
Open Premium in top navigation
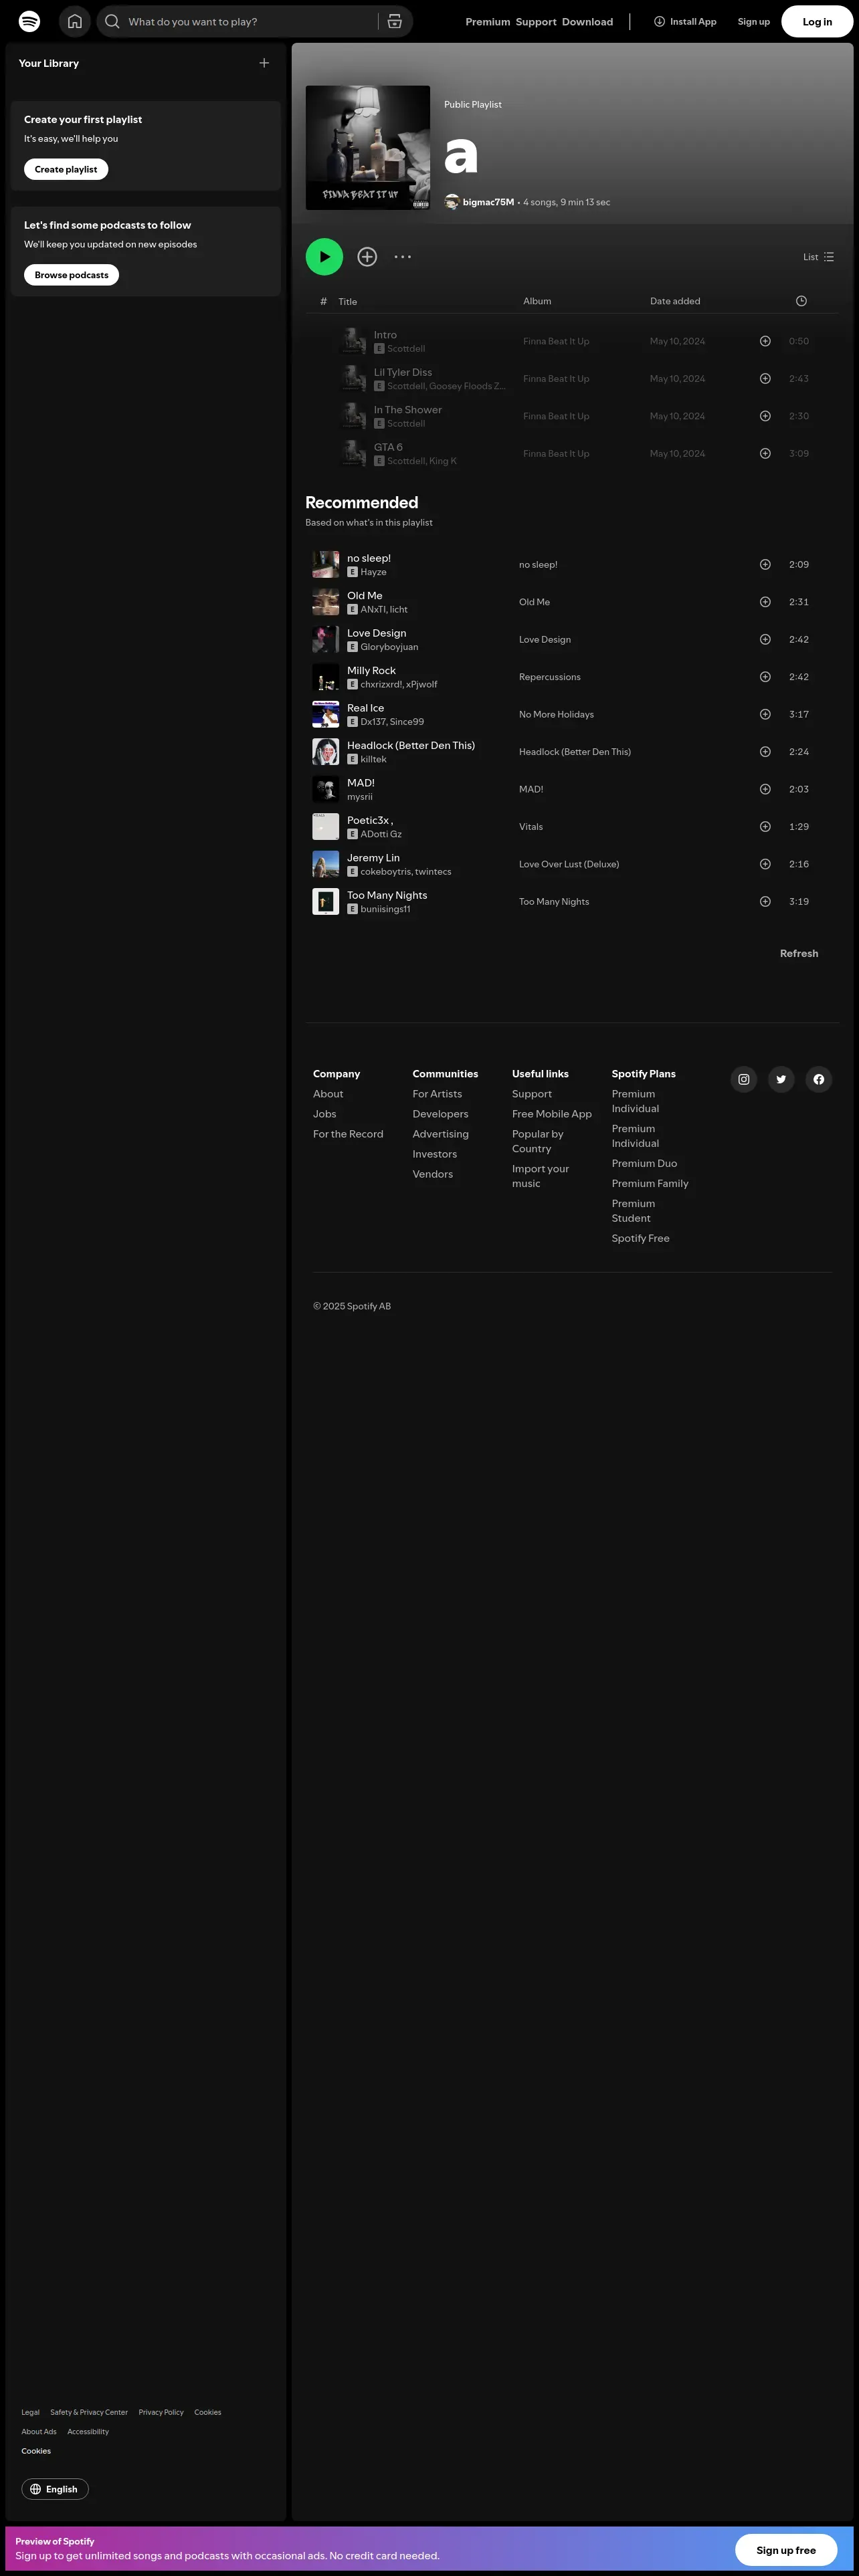pyautogui.click(x=488, y=22)
